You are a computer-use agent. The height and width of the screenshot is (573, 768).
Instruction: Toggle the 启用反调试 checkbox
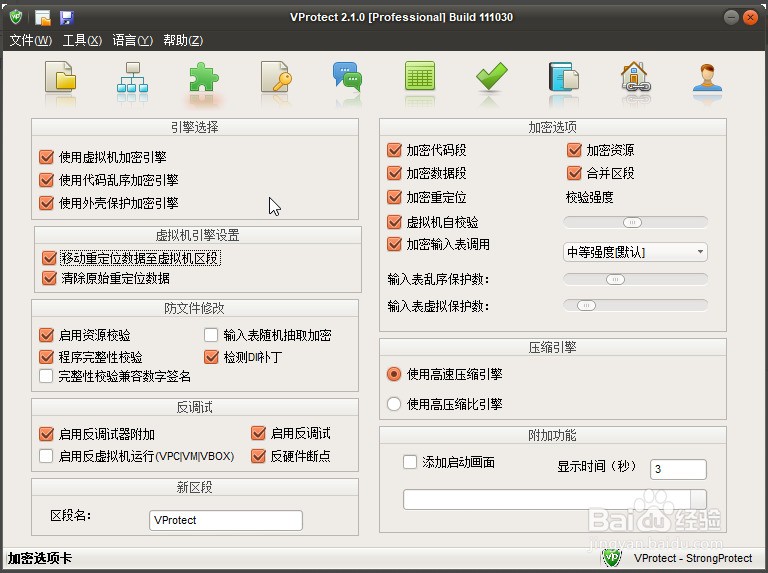[x=258, y=433]
